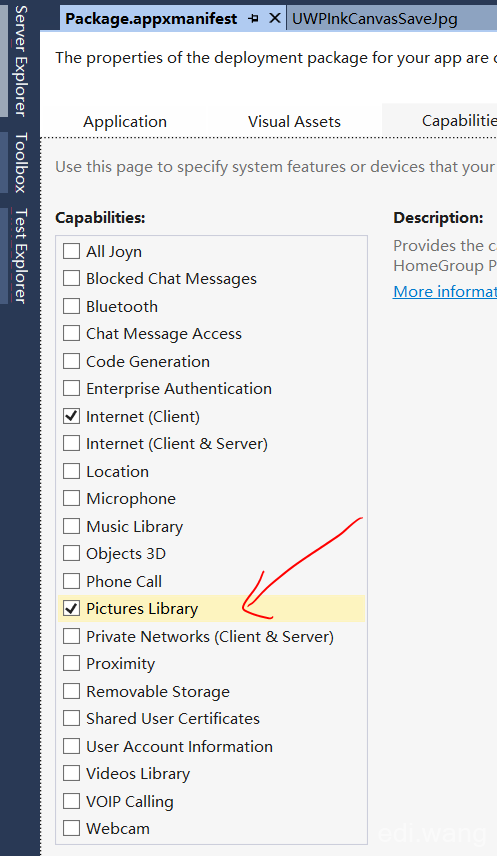Enable the Music Library checkbox
This screenshot has height=856, width=497.
72,526
